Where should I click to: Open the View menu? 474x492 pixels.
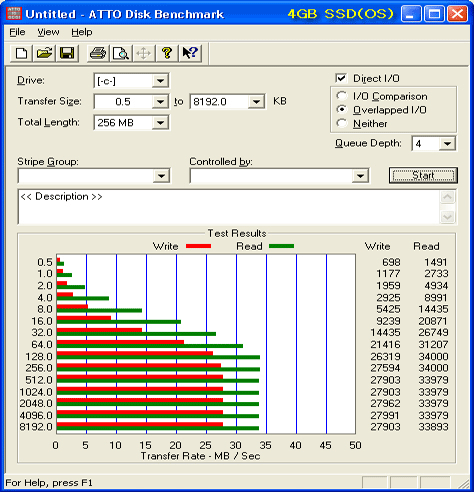pos(48,32)
